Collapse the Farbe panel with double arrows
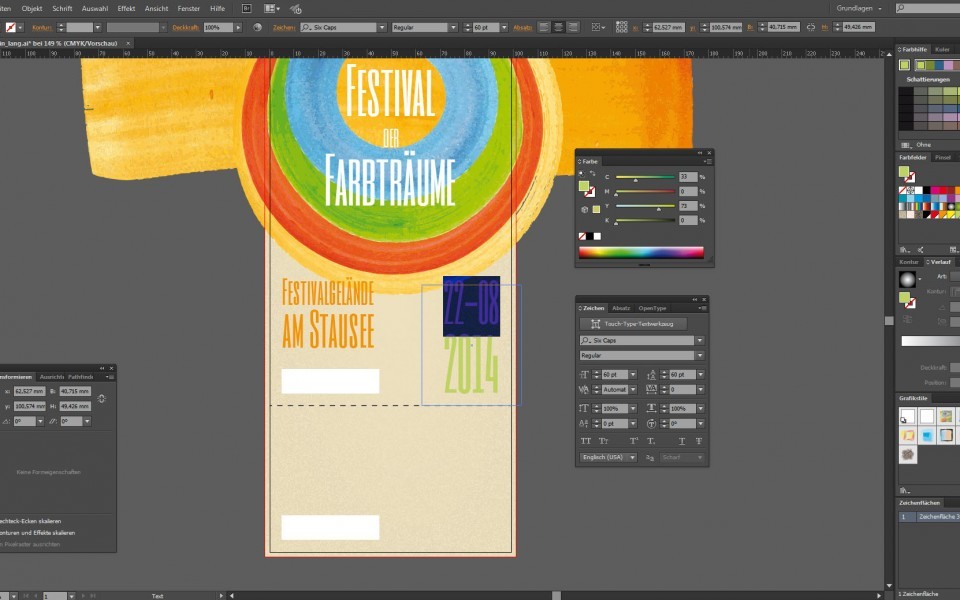 pos(700,152)
